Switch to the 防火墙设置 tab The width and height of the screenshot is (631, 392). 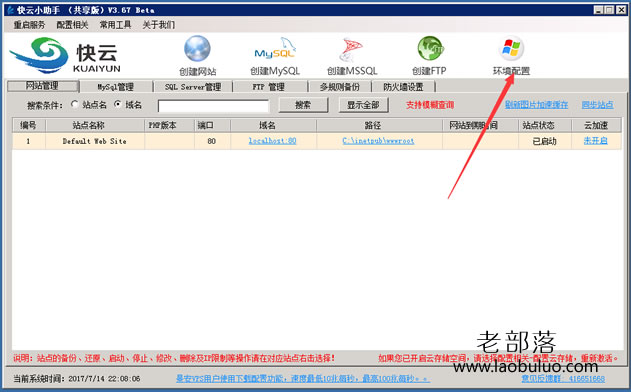[403, 87]
